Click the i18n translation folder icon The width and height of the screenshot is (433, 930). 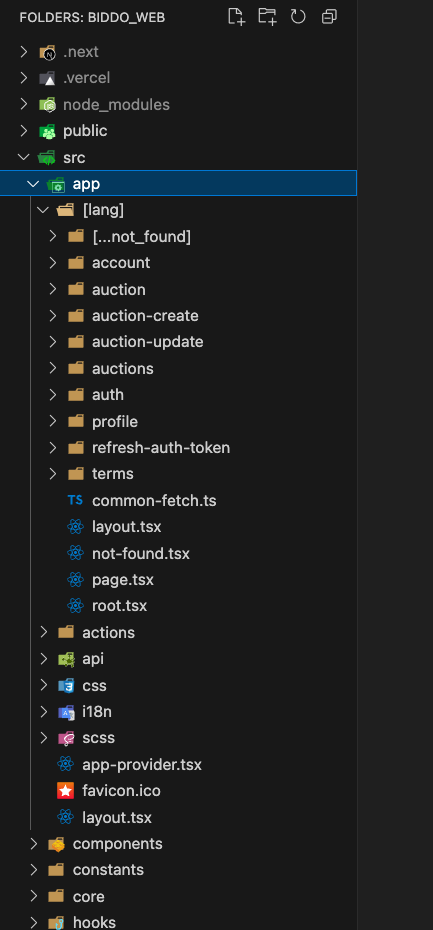(x=66, y=712)
